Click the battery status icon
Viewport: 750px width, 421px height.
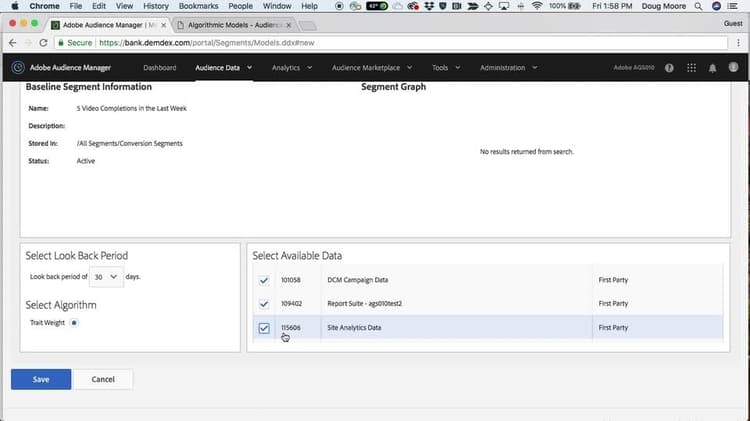pyautogui.click(x=574, y=6)
